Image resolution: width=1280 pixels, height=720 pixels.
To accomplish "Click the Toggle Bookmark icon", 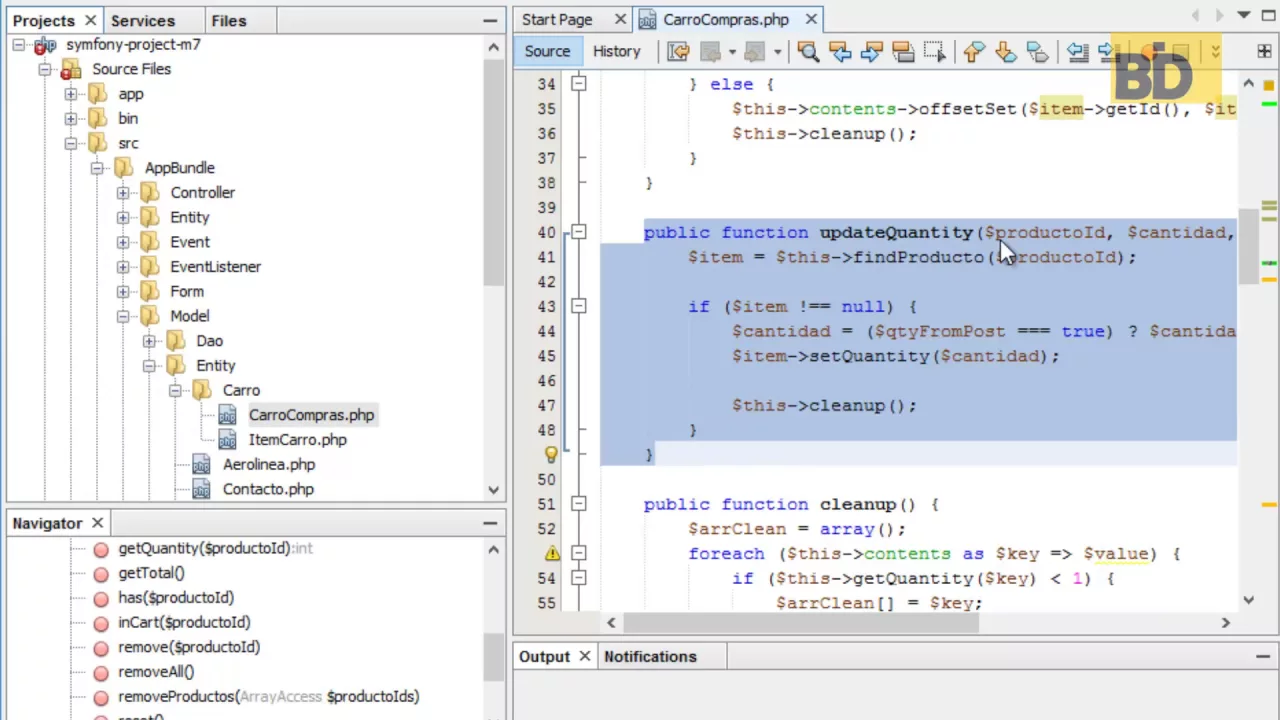I will click(x=1037, y=52).
